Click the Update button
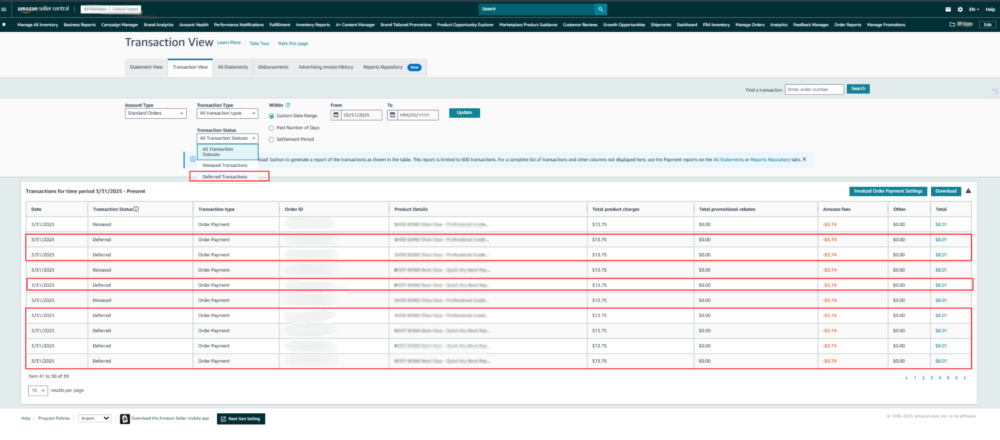1000x440 pixels. (x=464, y=113)
